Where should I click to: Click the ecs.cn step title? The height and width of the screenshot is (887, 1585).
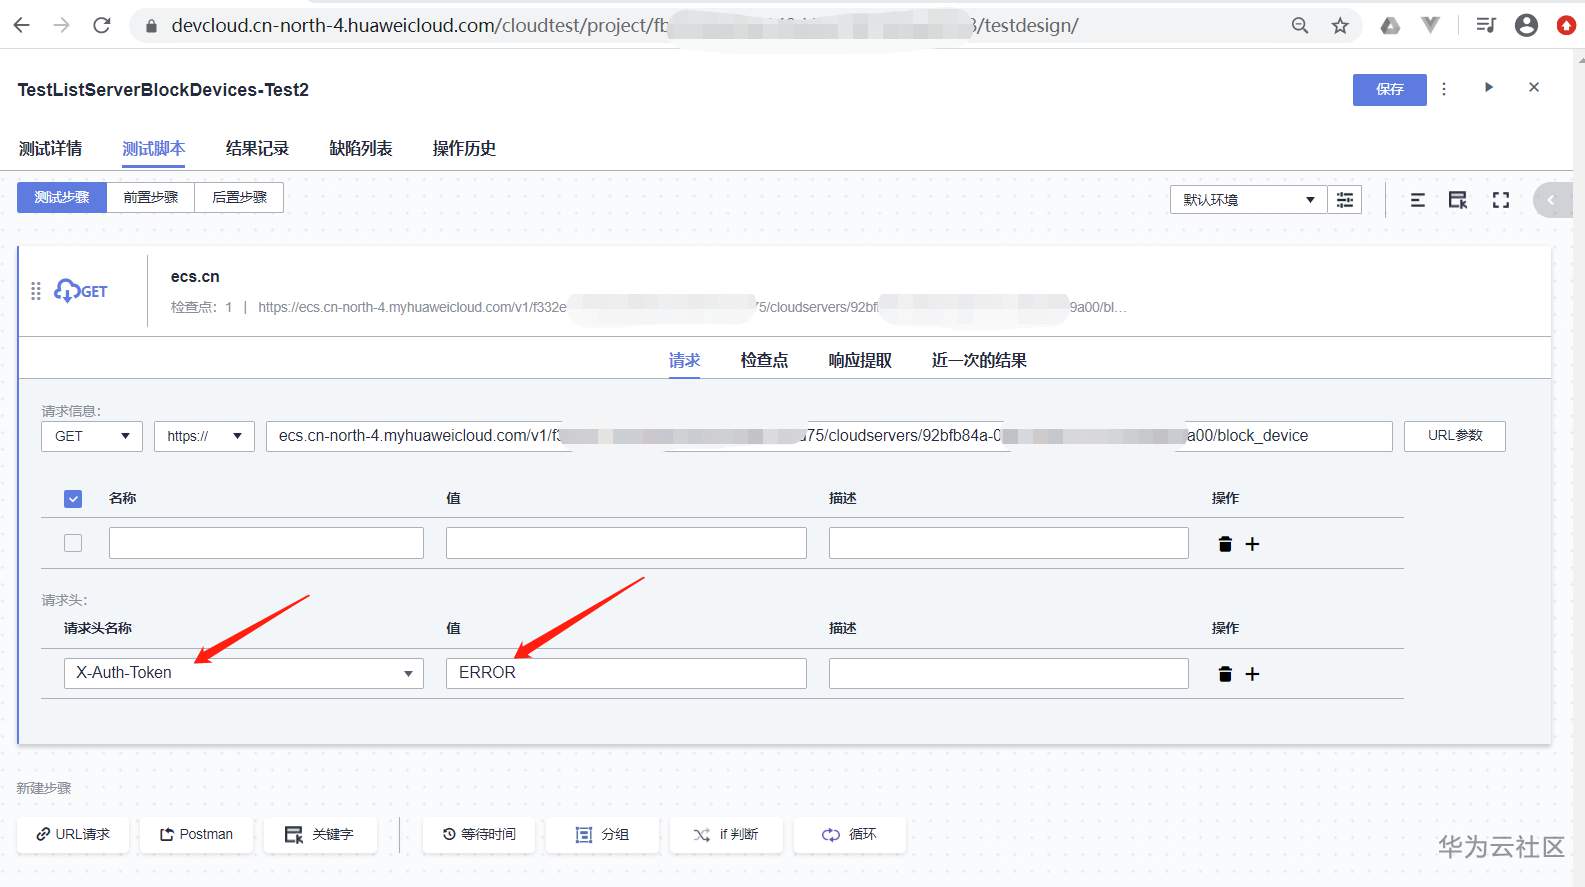195,277
